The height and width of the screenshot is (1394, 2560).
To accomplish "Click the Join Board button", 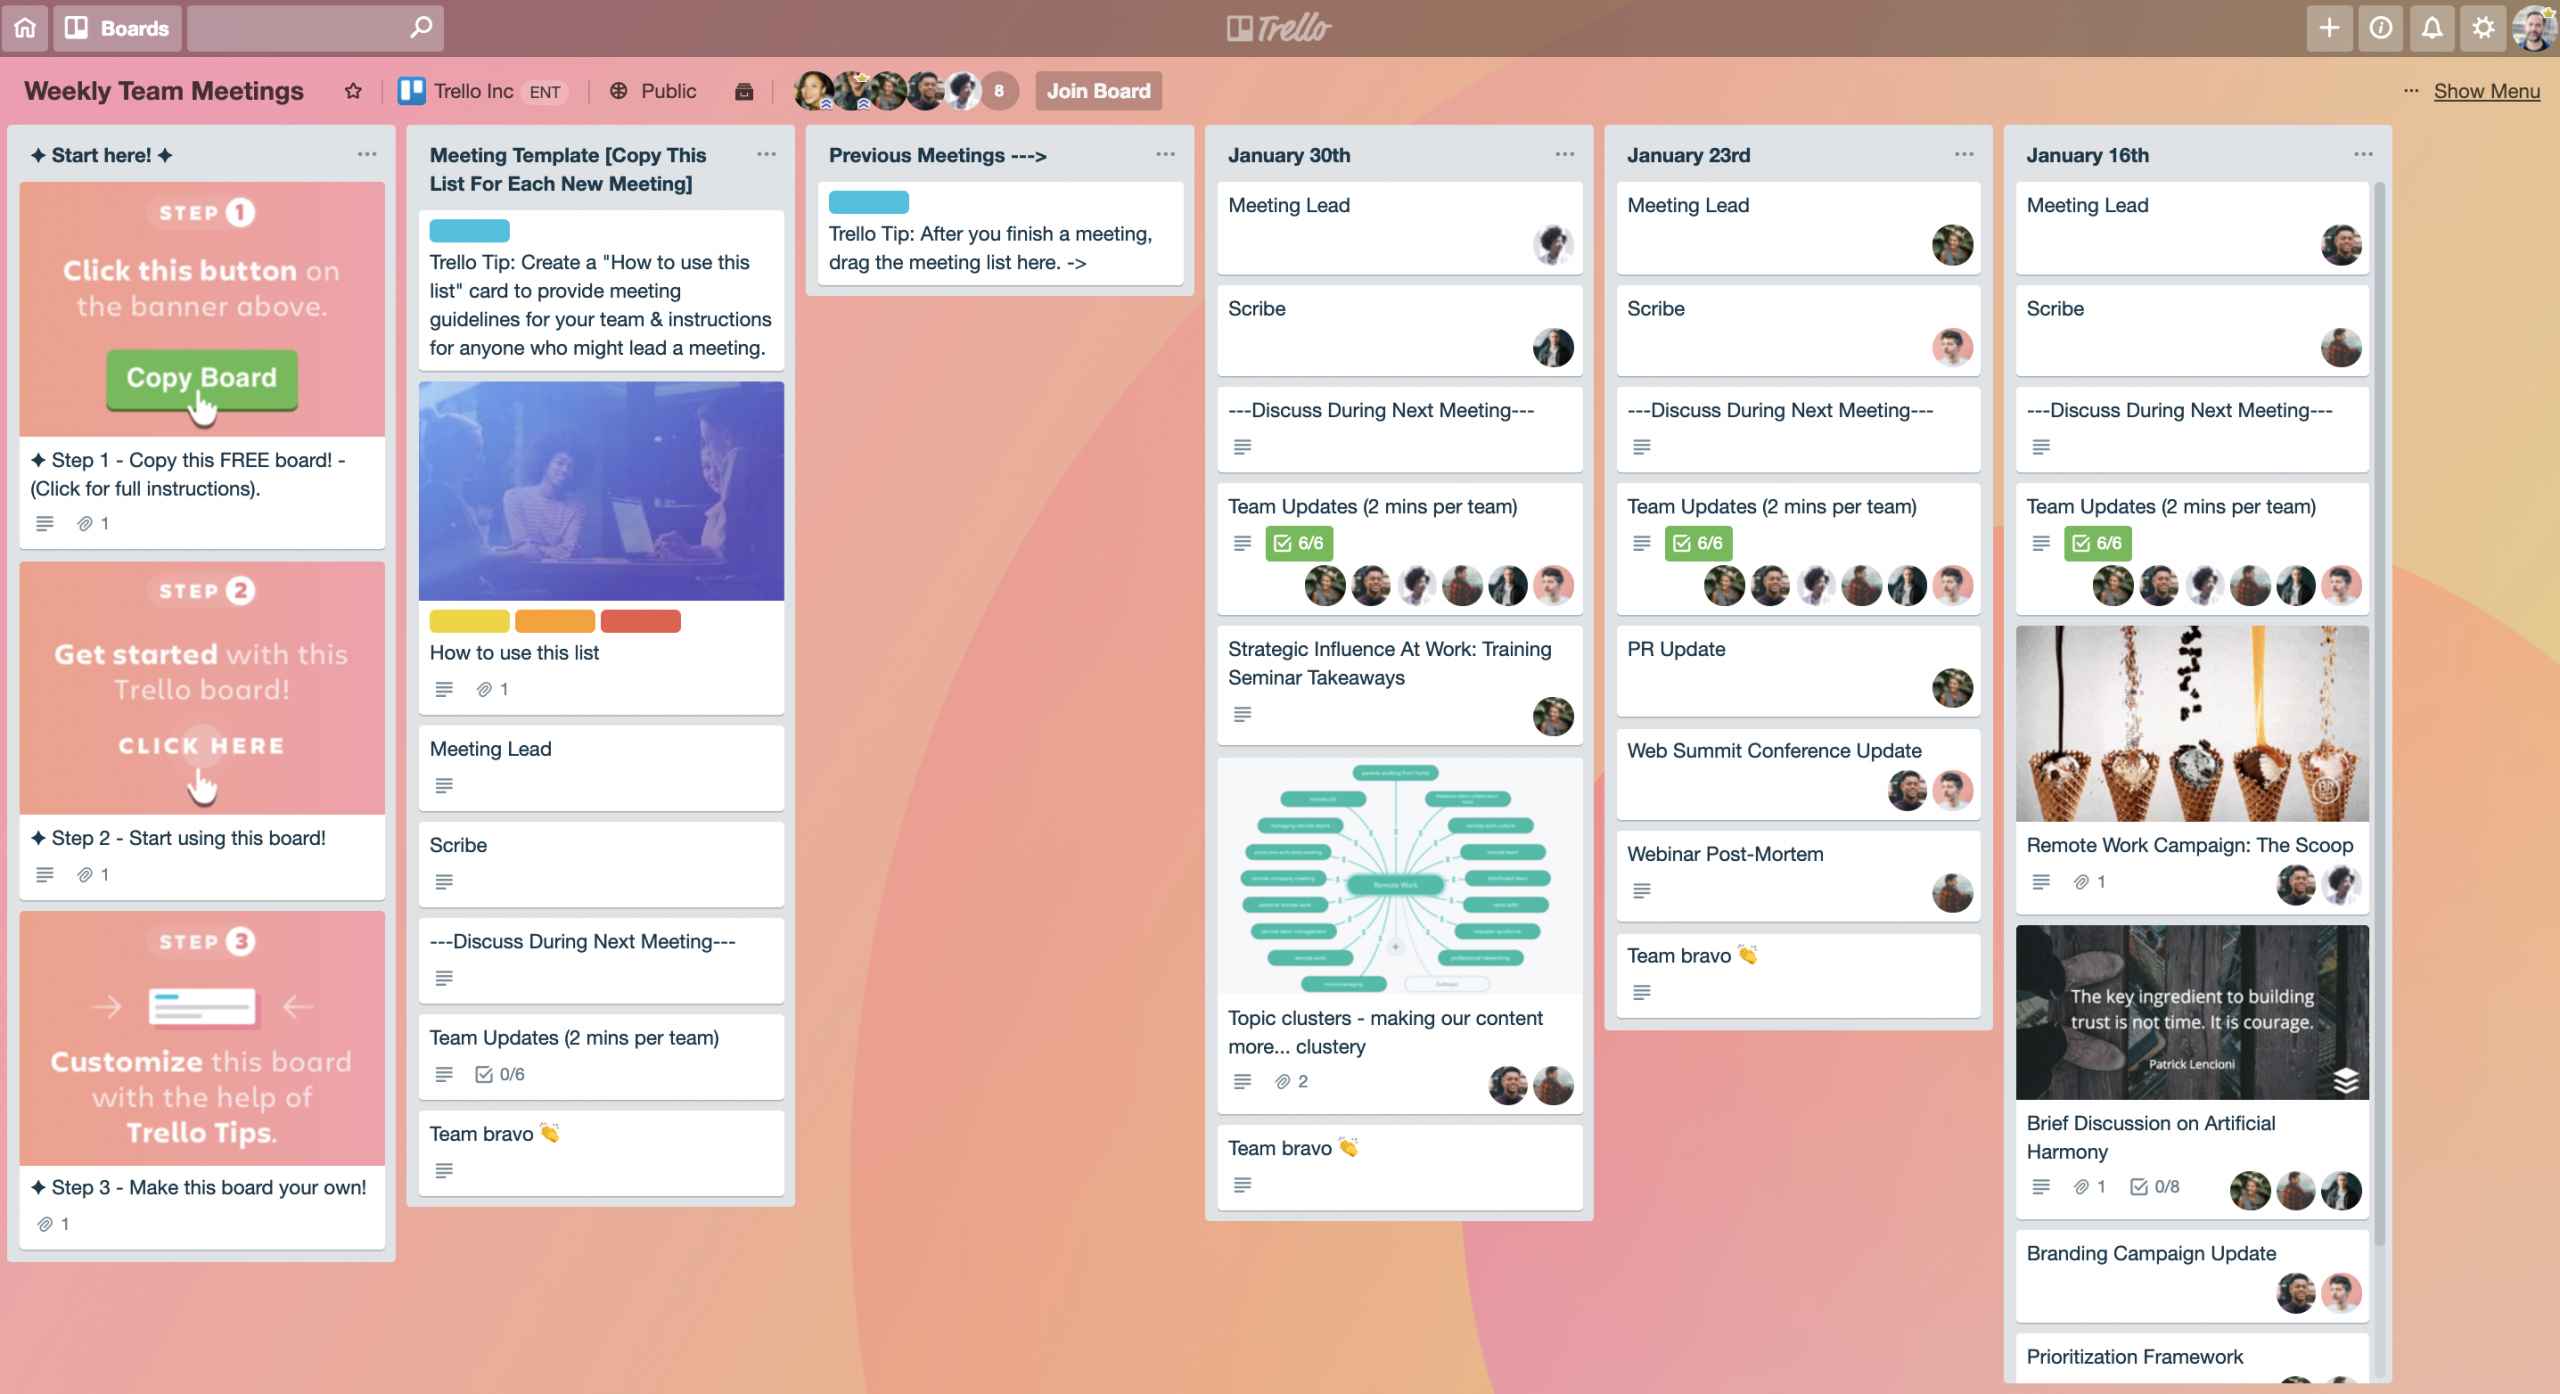I will (1100, 89).
